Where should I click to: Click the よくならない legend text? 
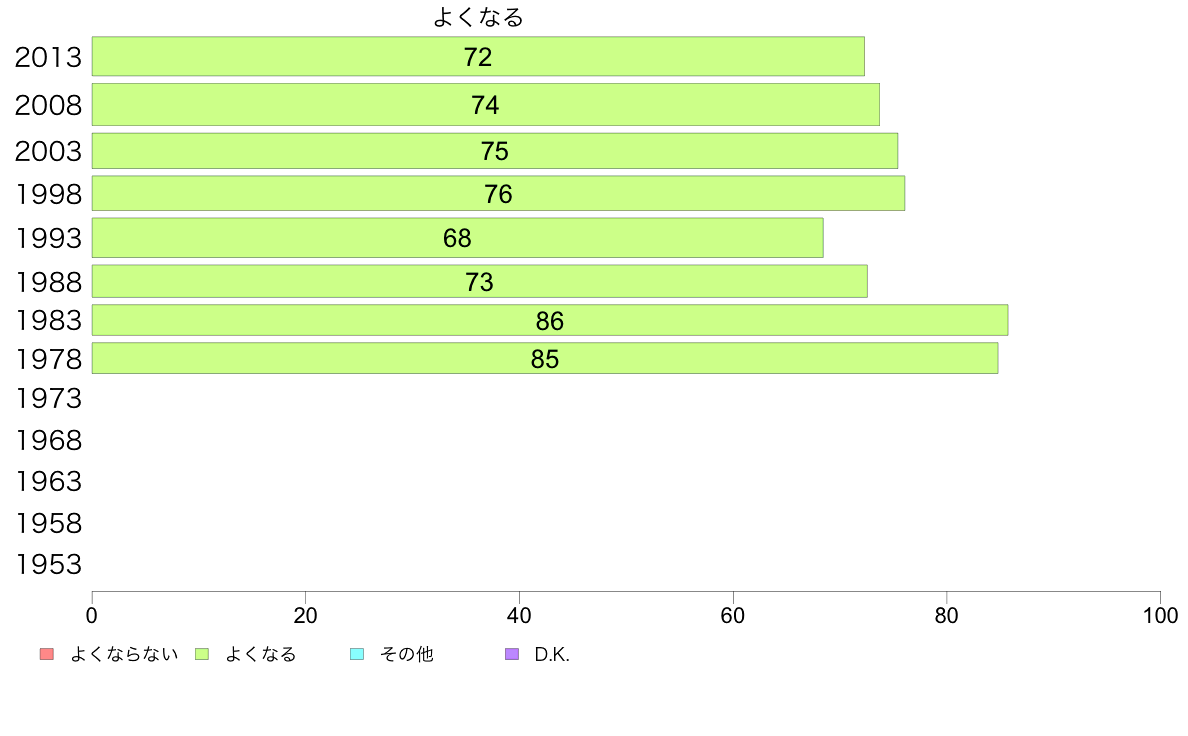pos(123,654)
